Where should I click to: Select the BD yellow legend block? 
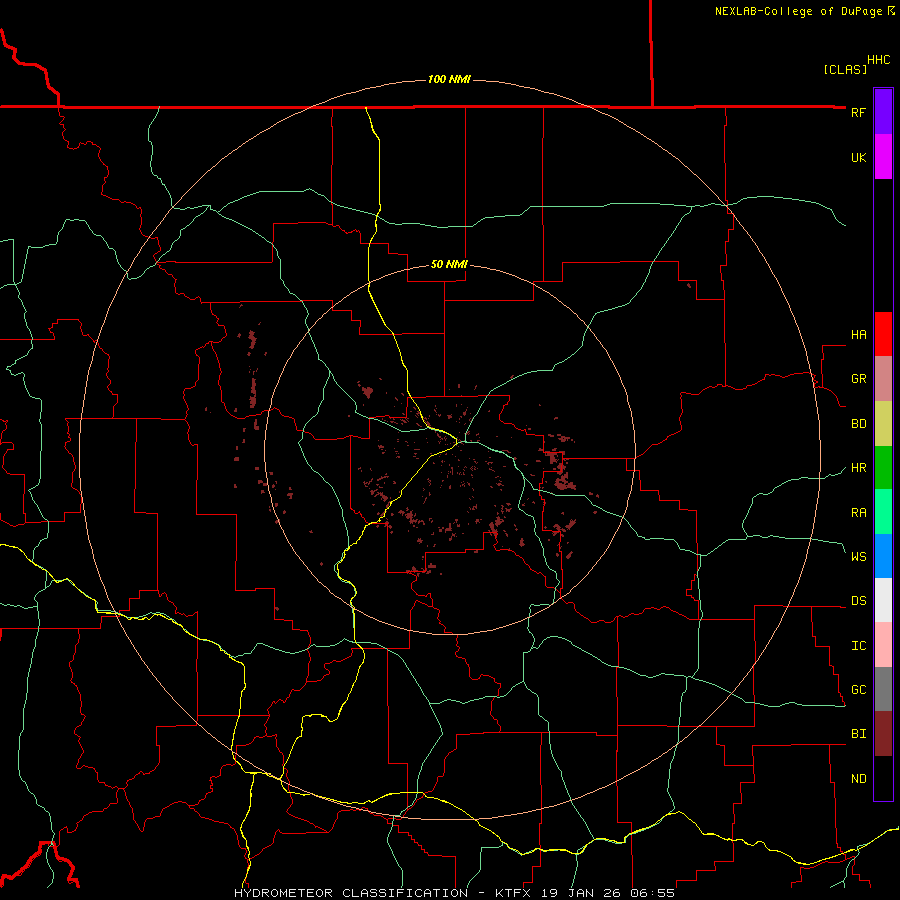pyautogui.click(x=883, y=424)
